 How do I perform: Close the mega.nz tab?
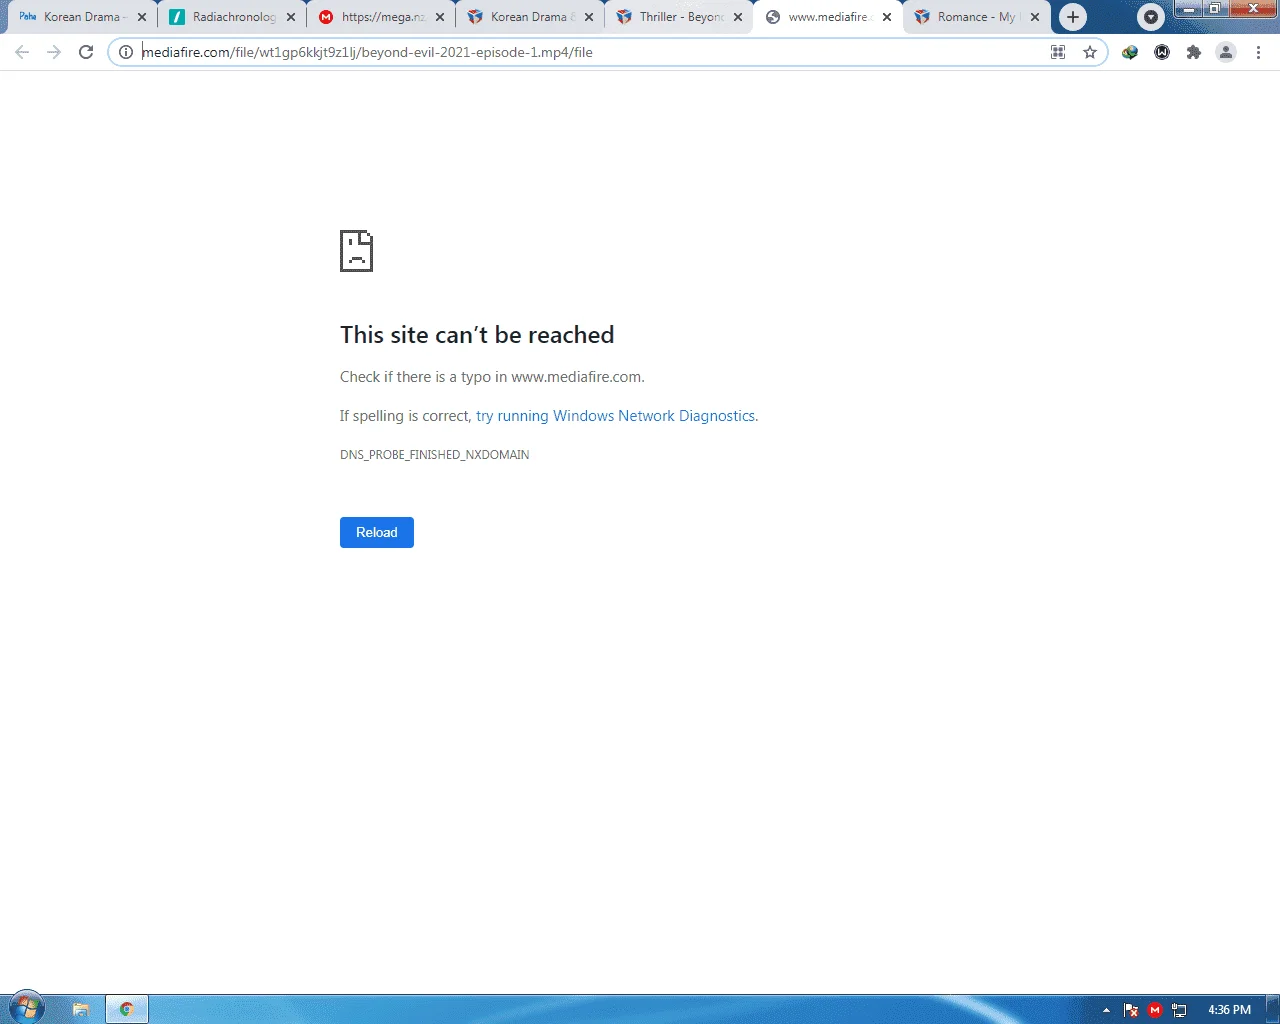pos(440,17)
